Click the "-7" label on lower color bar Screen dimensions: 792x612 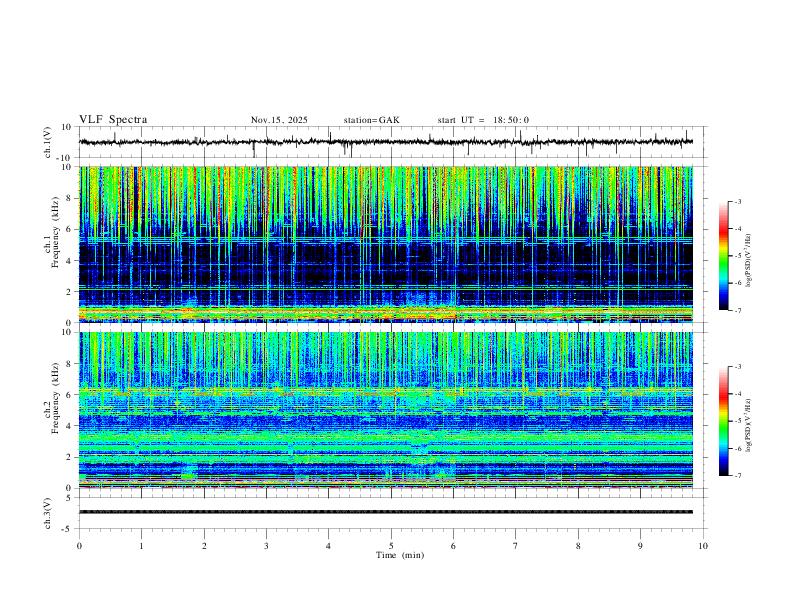coord(737,476)
